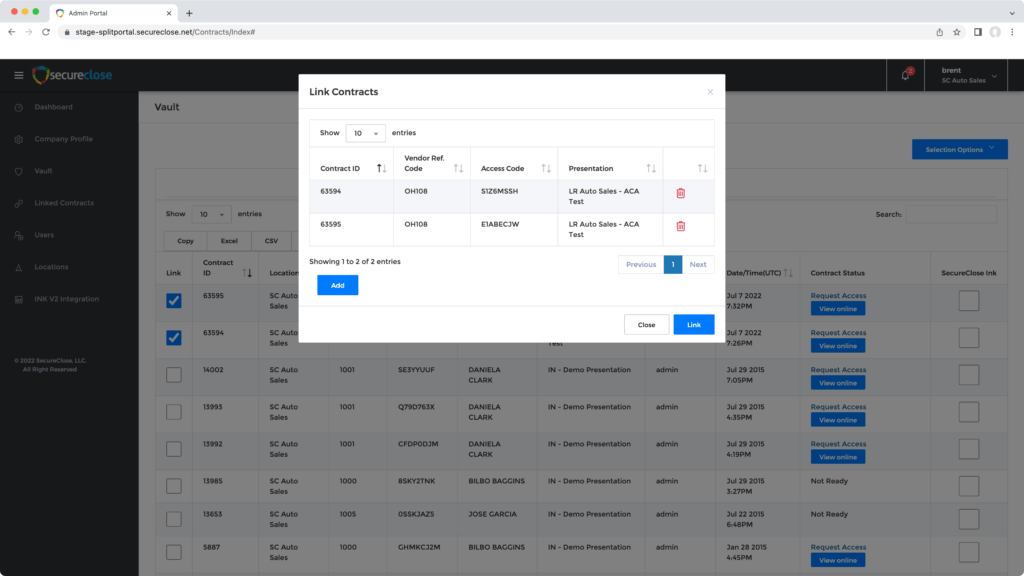The image size is (1024, 576).
Task: Sort modal by Contract ID arrows
Action: click(381, 168)
